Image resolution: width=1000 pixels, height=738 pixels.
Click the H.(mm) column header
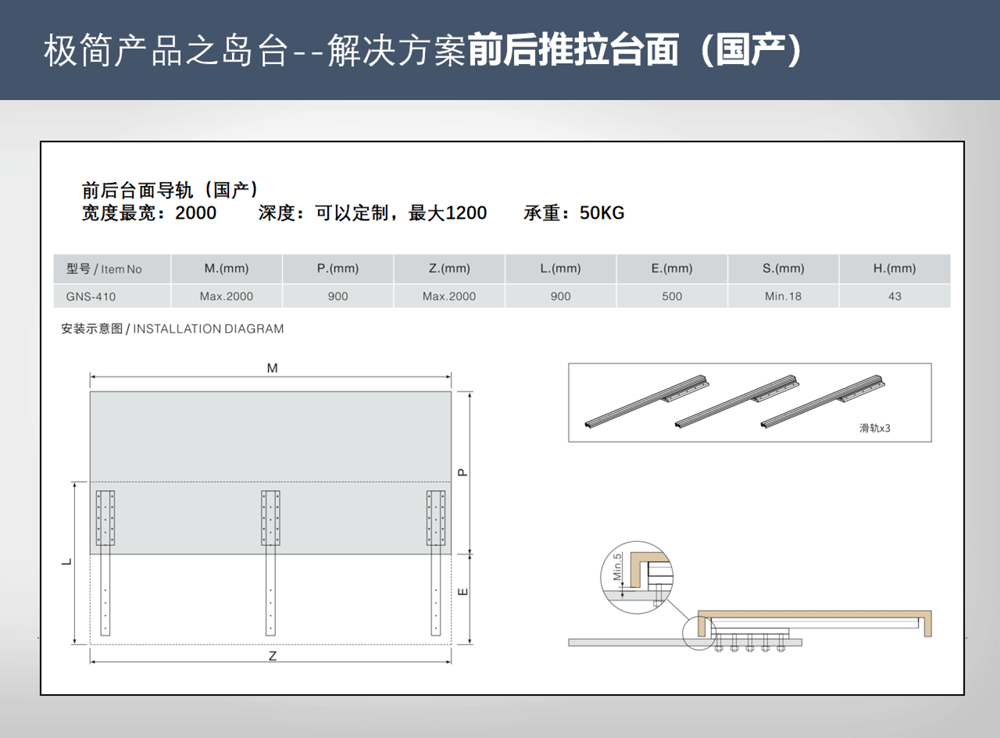894,269
